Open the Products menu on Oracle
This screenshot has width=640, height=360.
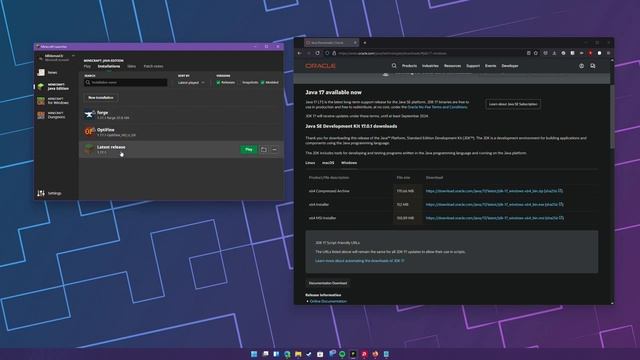click(409, 66)
